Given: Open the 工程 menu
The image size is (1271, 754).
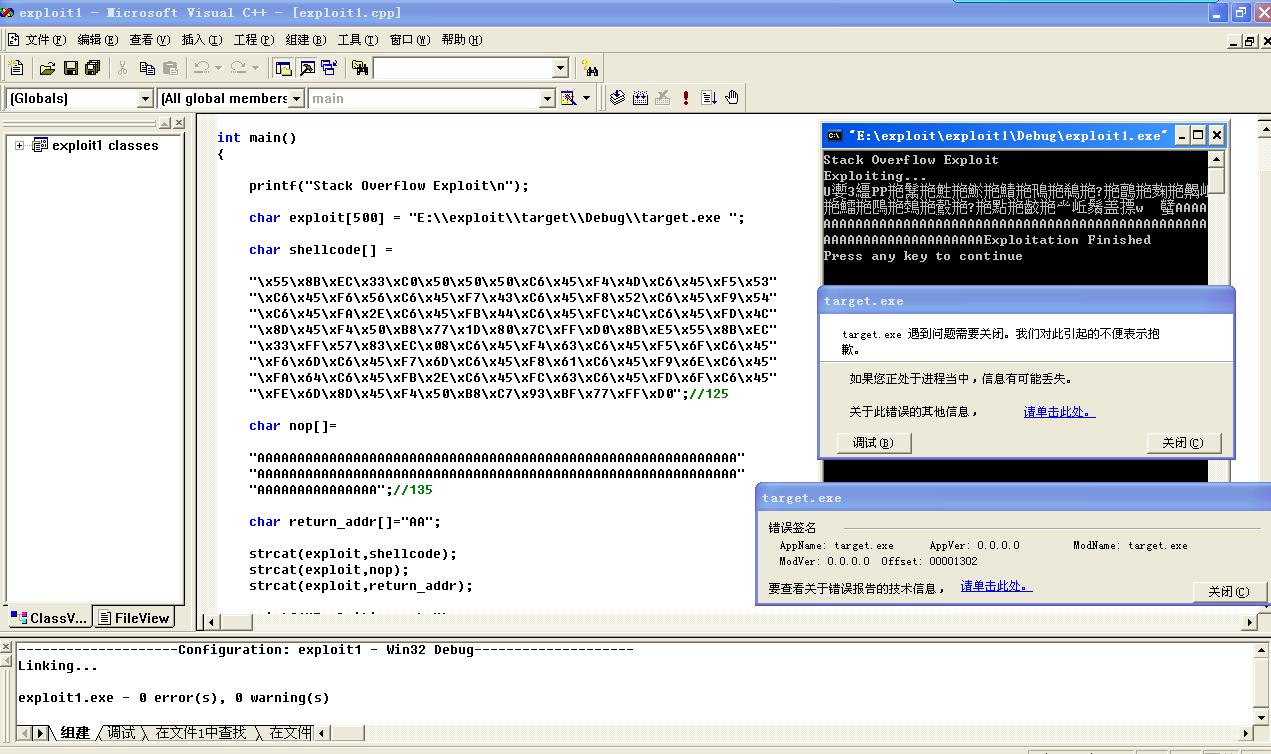Looking at the screenshot, I should [254, 40].
